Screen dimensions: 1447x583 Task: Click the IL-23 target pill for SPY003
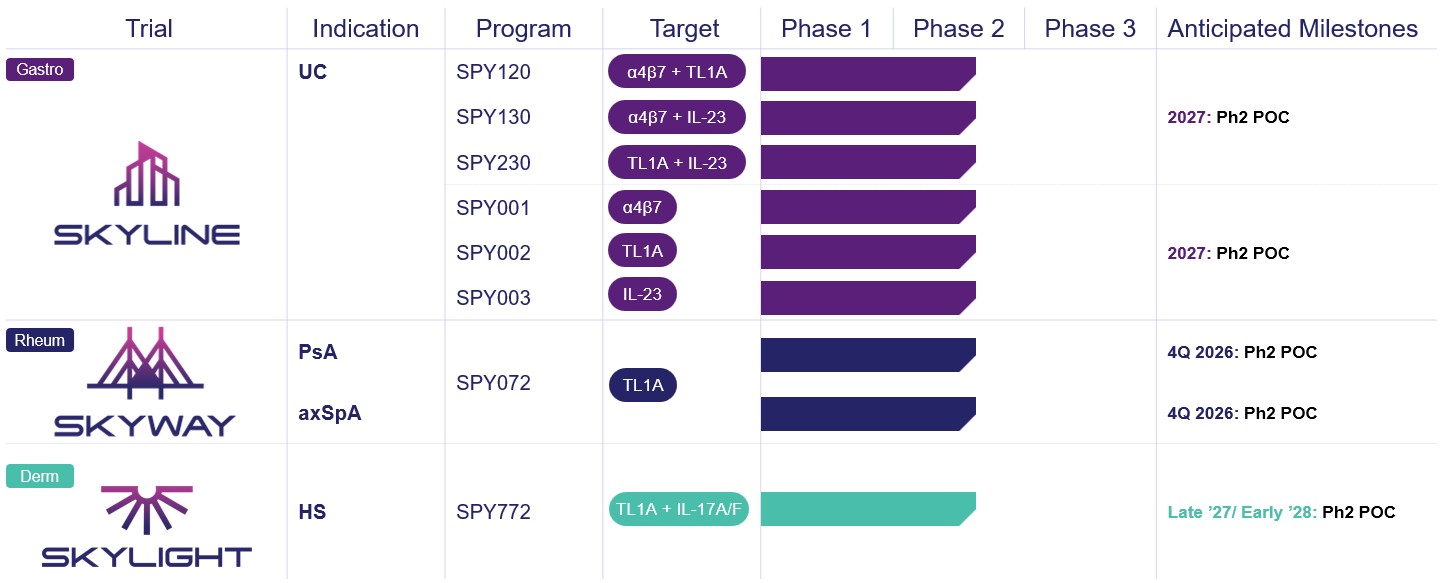(642, 295)
